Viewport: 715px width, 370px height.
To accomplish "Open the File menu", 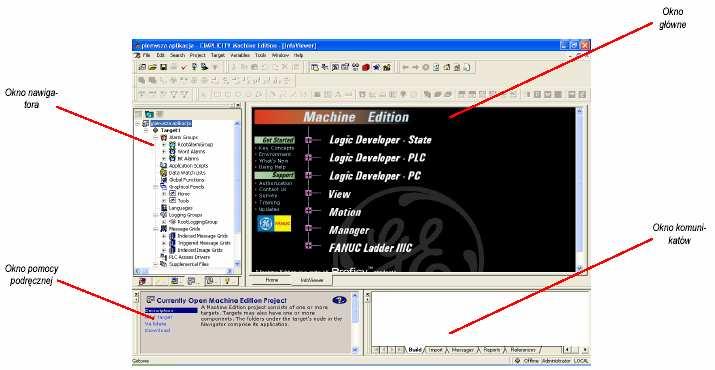I will click(146, 55).
